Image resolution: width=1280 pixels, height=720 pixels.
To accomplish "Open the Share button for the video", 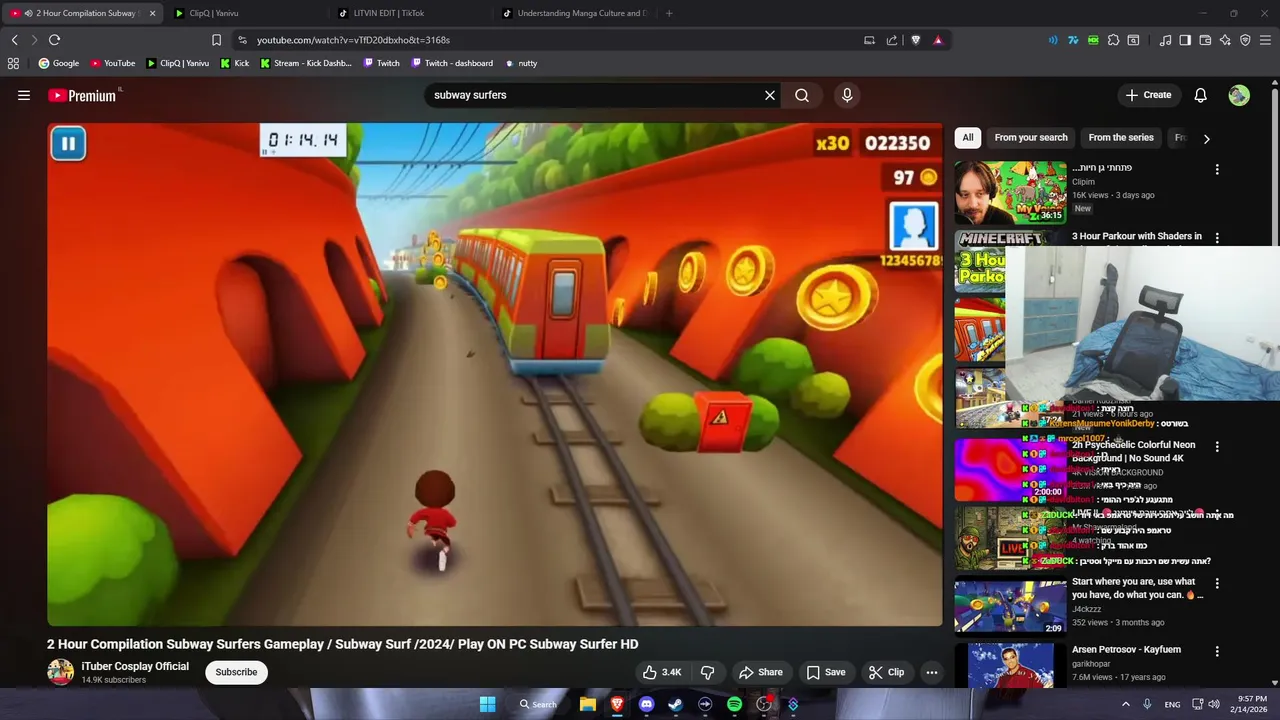I will (x=761, y=672).
